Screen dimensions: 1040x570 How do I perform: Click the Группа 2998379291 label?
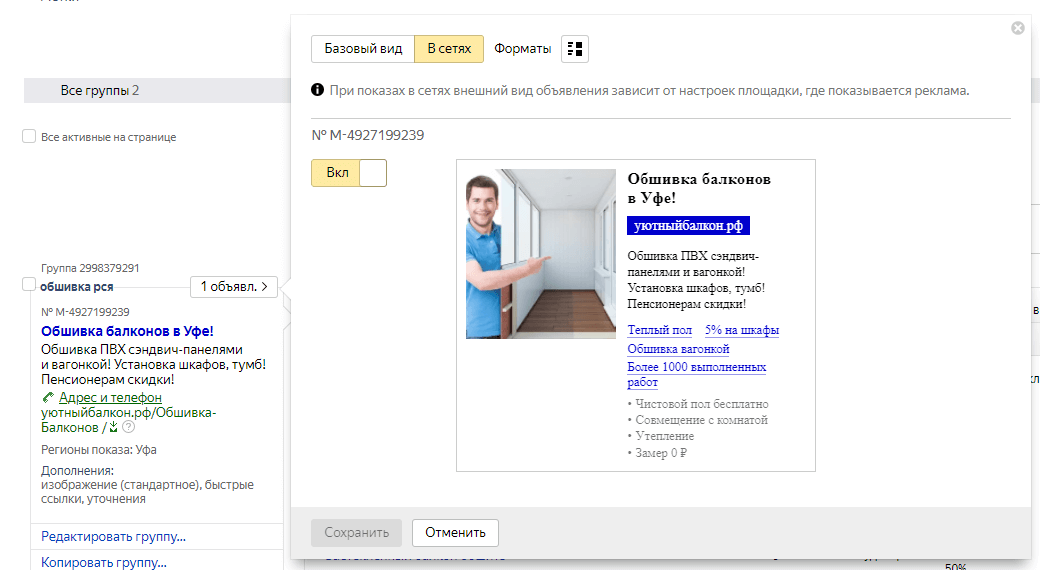tap(90, 268)
